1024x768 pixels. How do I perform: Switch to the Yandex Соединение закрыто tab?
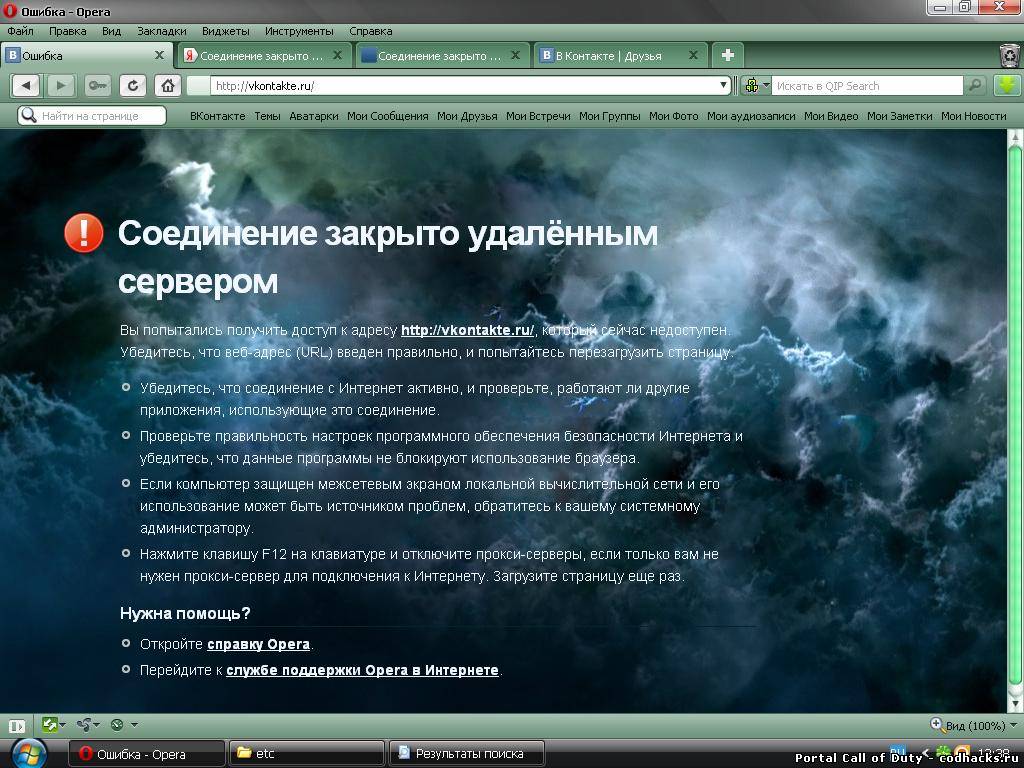click(x=264, y=56)
